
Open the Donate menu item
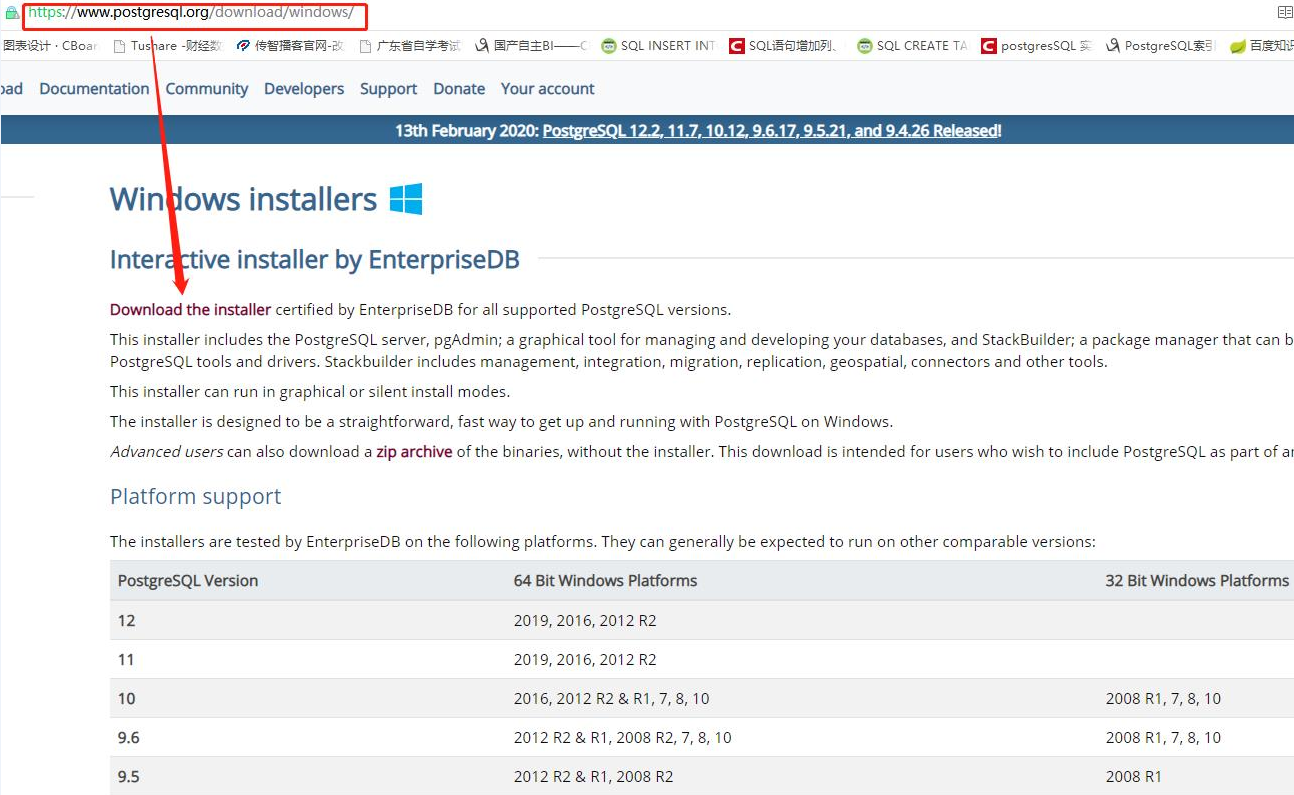pyautogui.click(x=459, y=89)
